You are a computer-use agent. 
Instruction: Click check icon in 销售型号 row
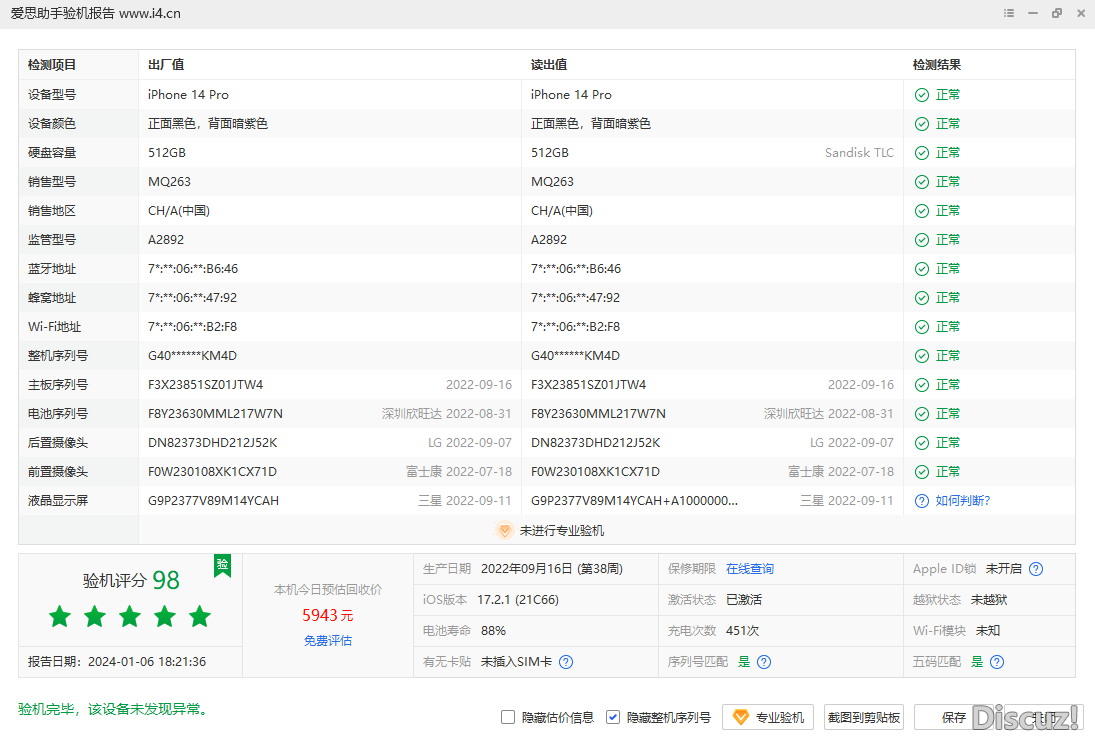point(922,181)
